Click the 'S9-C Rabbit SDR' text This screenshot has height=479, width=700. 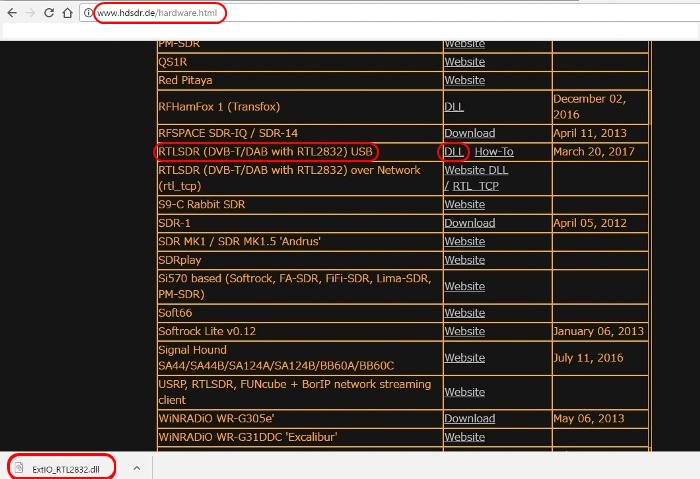coord(201,204)
